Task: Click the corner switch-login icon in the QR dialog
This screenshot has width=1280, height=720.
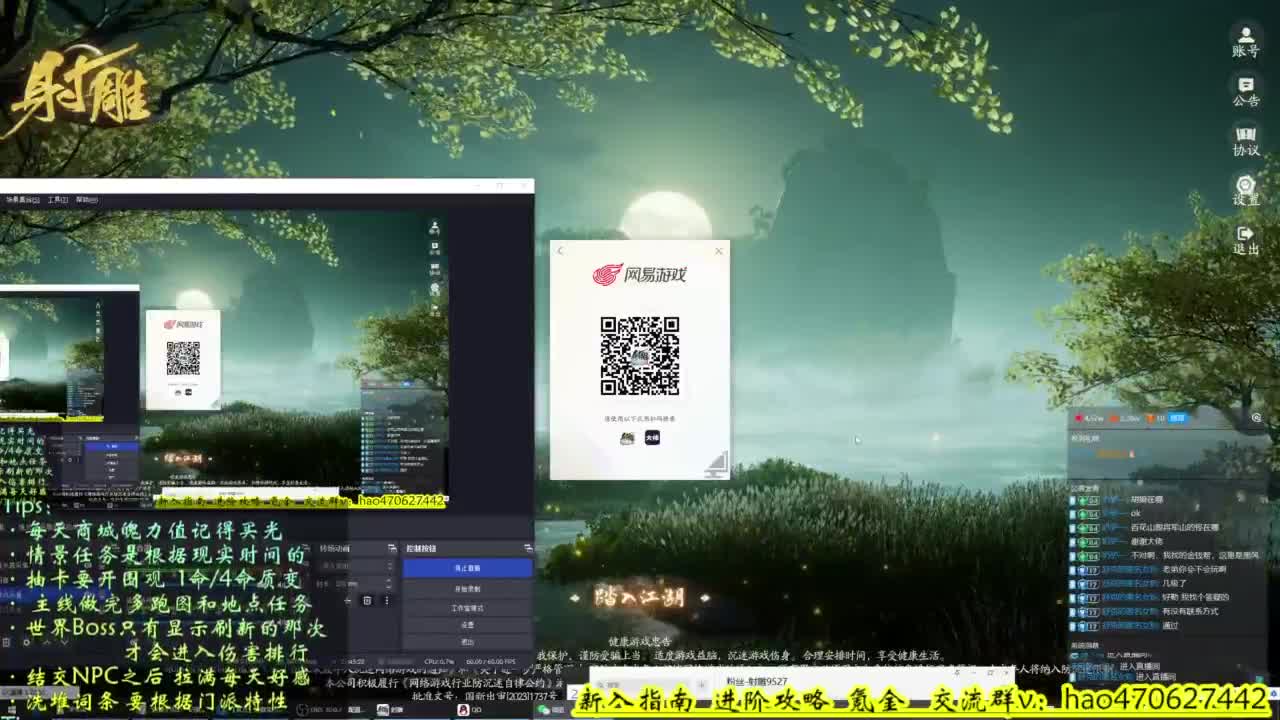Action: point(717,463)
